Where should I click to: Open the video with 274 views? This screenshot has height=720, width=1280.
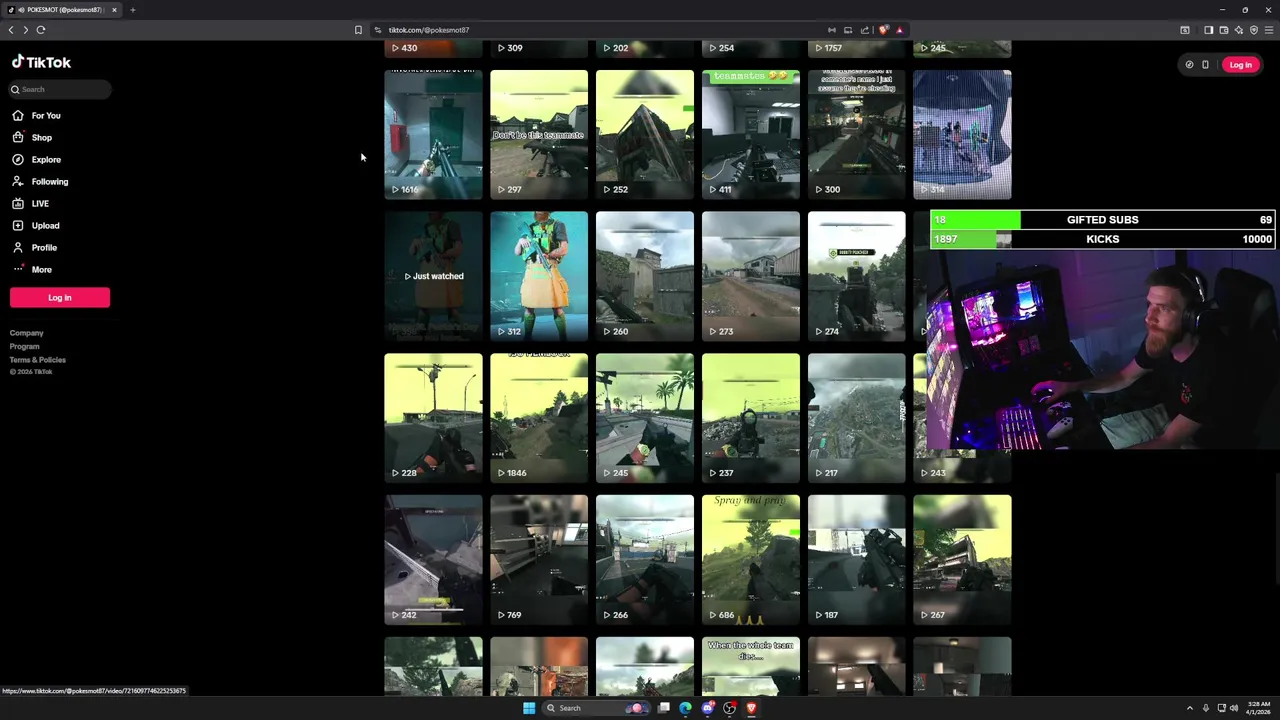857,276
